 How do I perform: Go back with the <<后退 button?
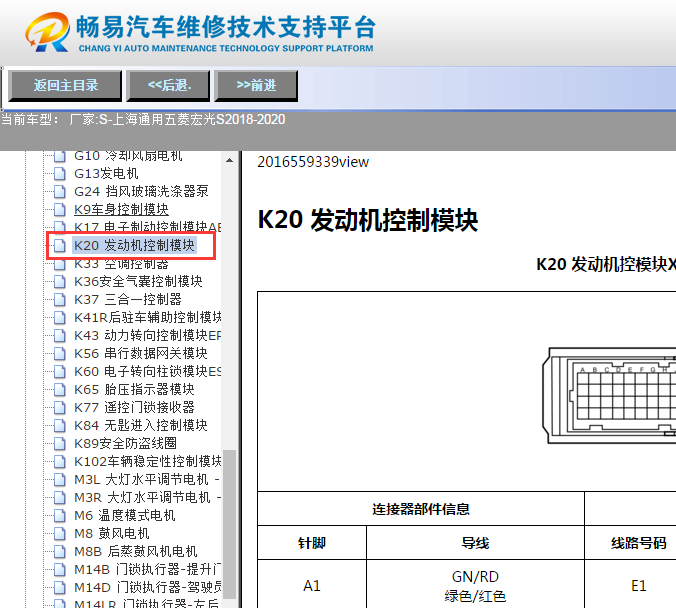click(168, 86)
